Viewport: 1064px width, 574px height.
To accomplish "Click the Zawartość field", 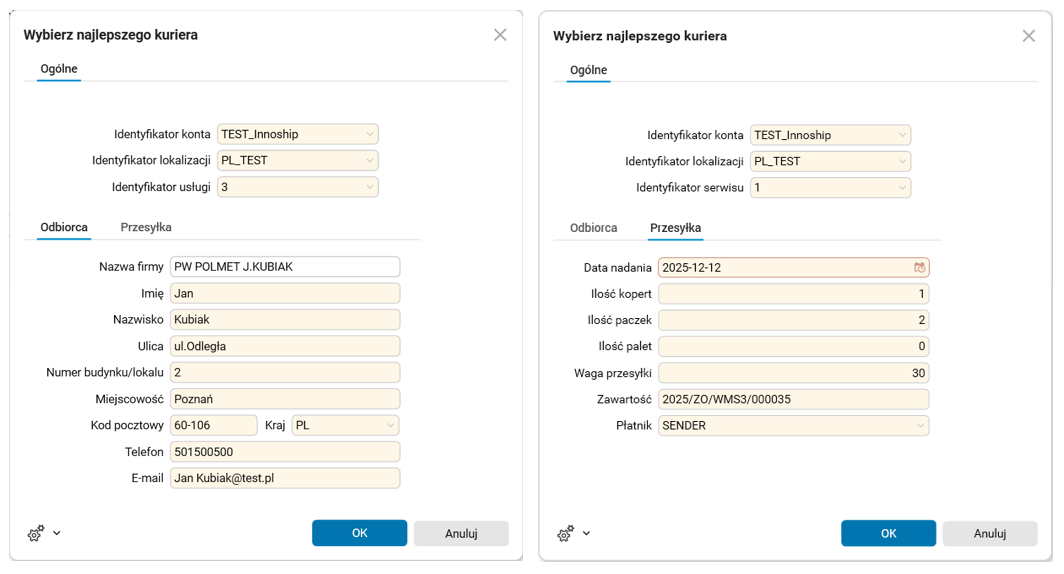I will pos(793,400).
